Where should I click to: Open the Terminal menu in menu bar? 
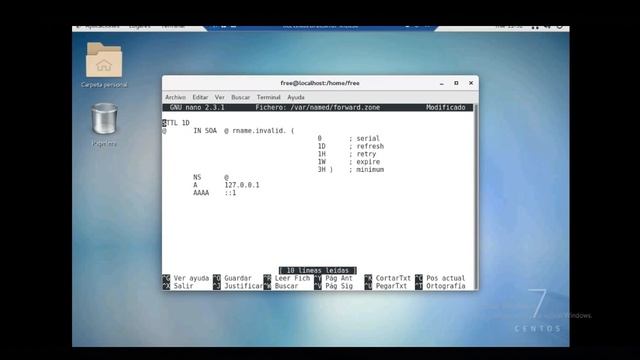click(268, 97)
